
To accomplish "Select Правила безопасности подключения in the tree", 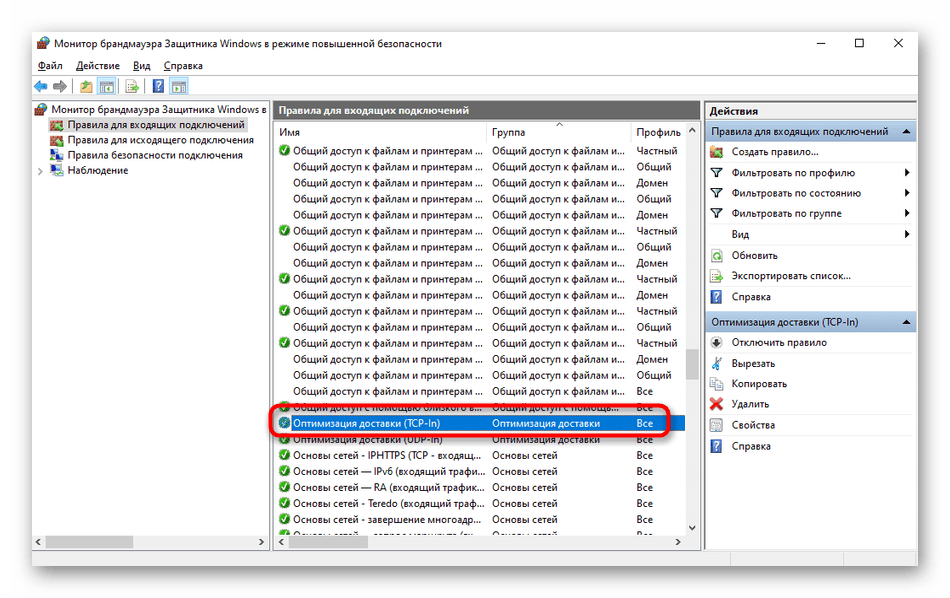I will pyautogui.click(x=155, y=155).
